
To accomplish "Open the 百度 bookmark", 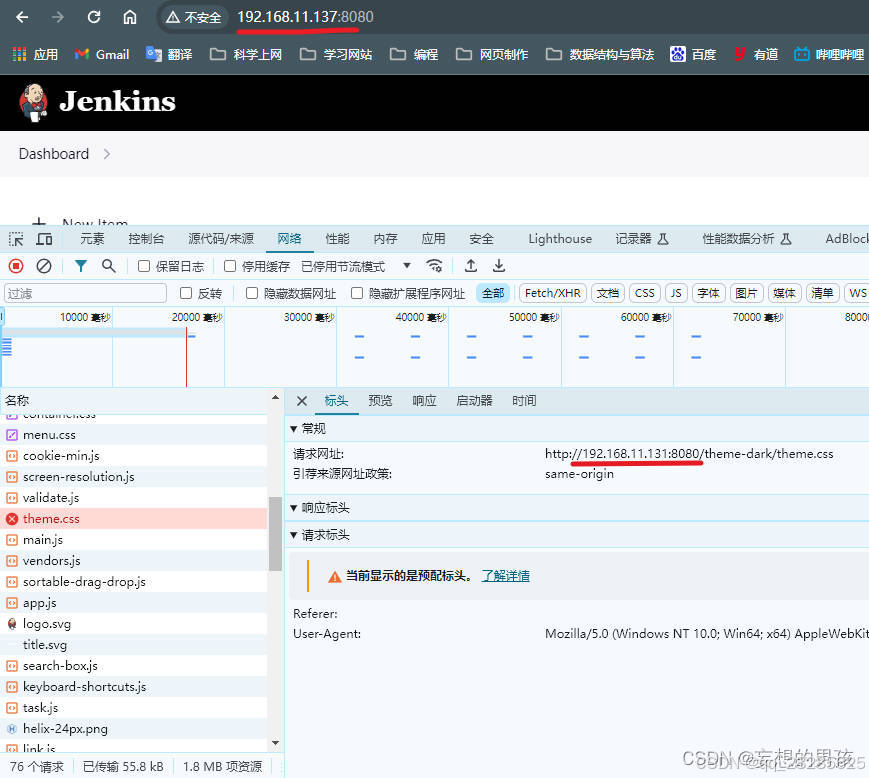I will pos(693,54).
